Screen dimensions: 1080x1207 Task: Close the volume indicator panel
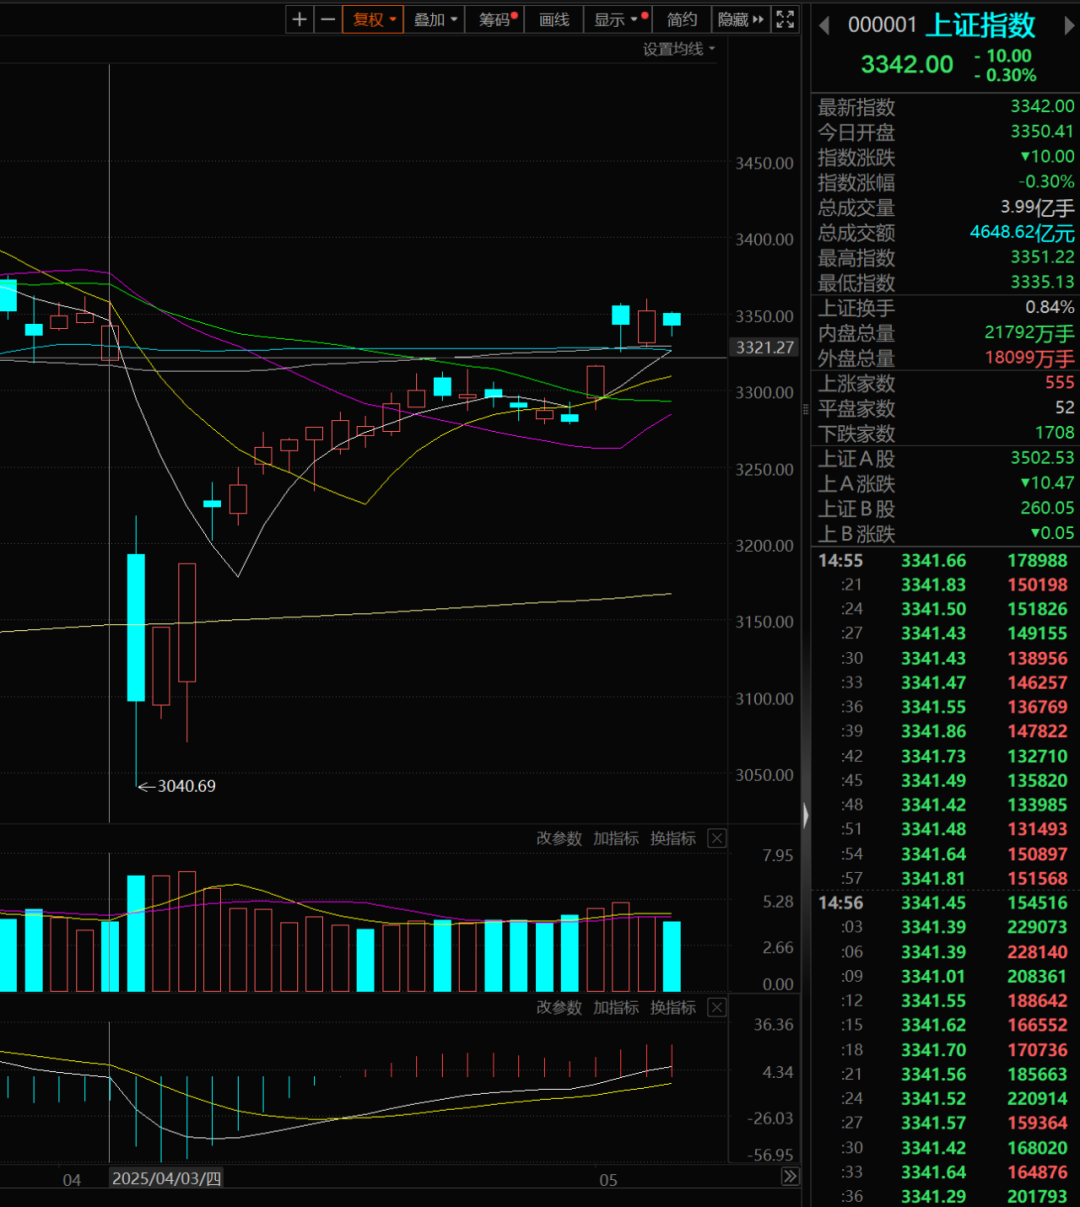tap(717, 839)
